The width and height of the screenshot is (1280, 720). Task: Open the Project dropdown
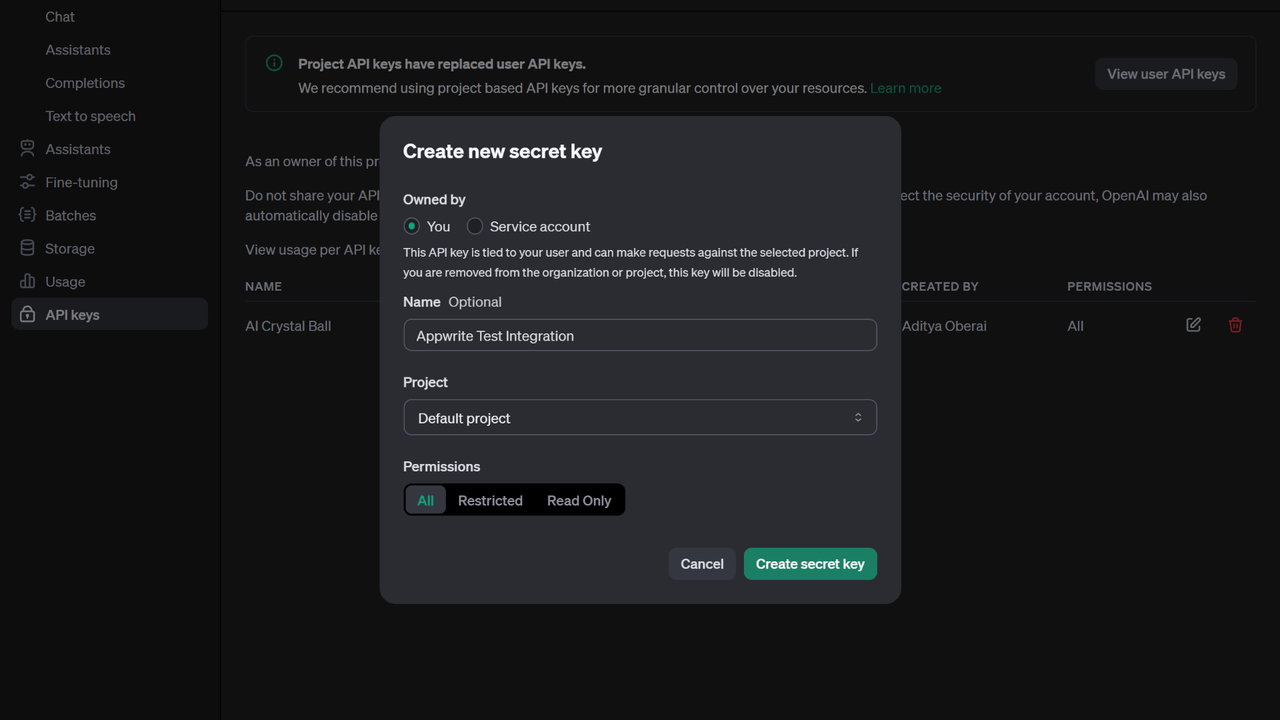click(640, 418)
